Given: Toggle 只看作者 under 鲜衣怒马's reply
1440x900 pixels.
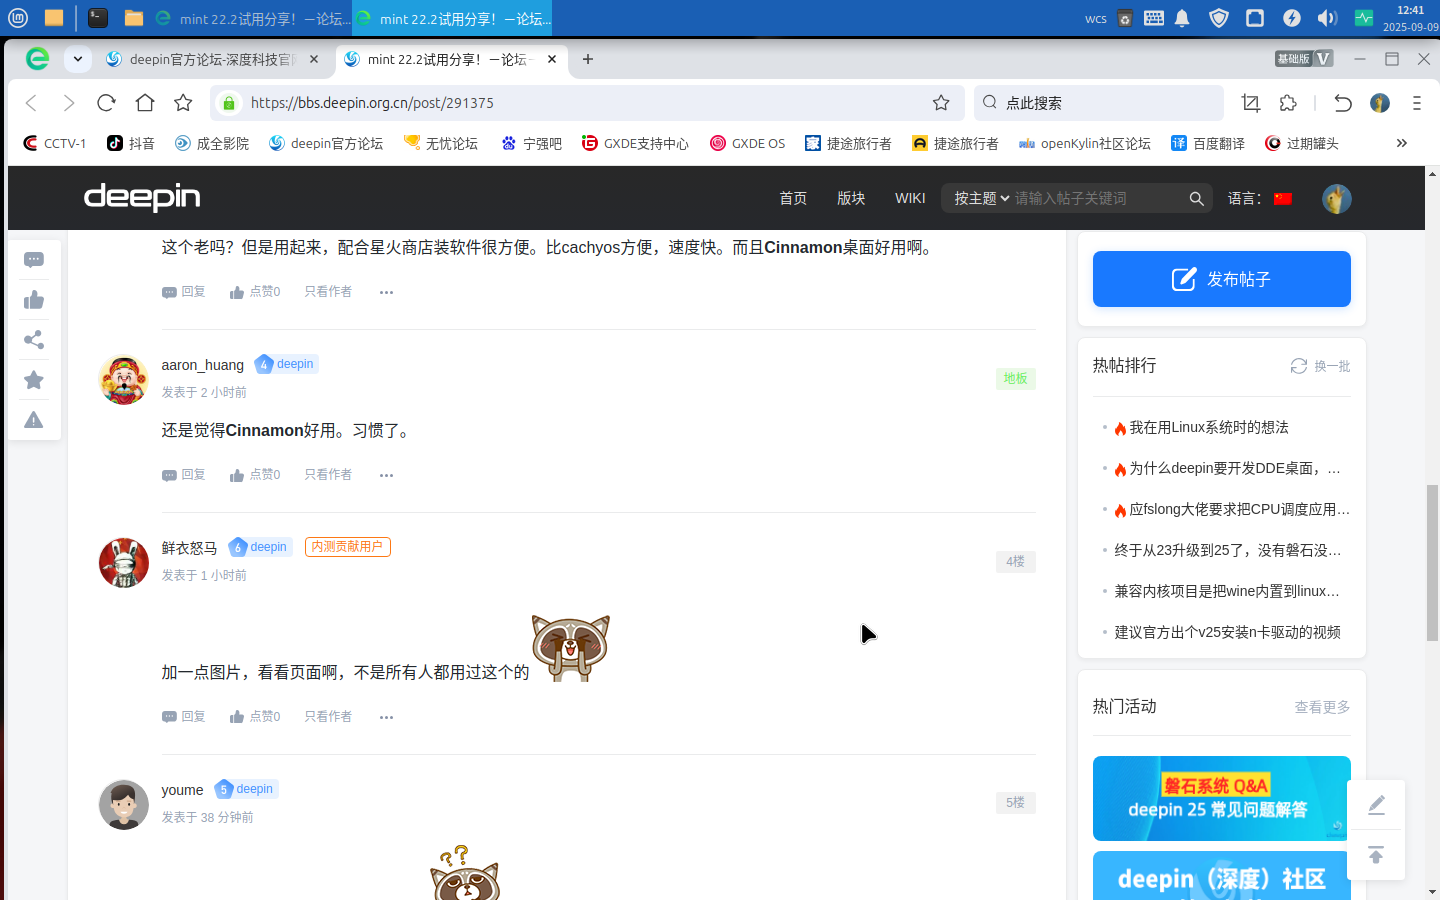Looking at the screenshot, I should (328, 717).
